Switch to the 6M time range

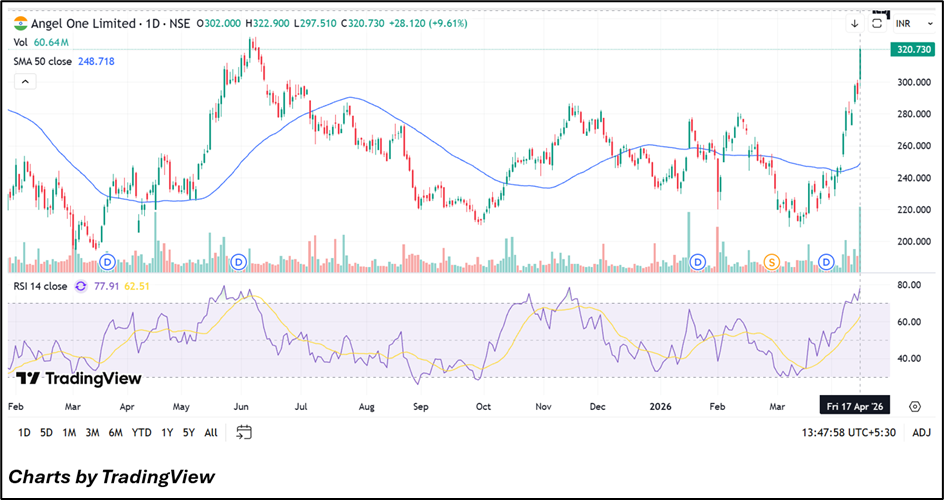(116, 432)
